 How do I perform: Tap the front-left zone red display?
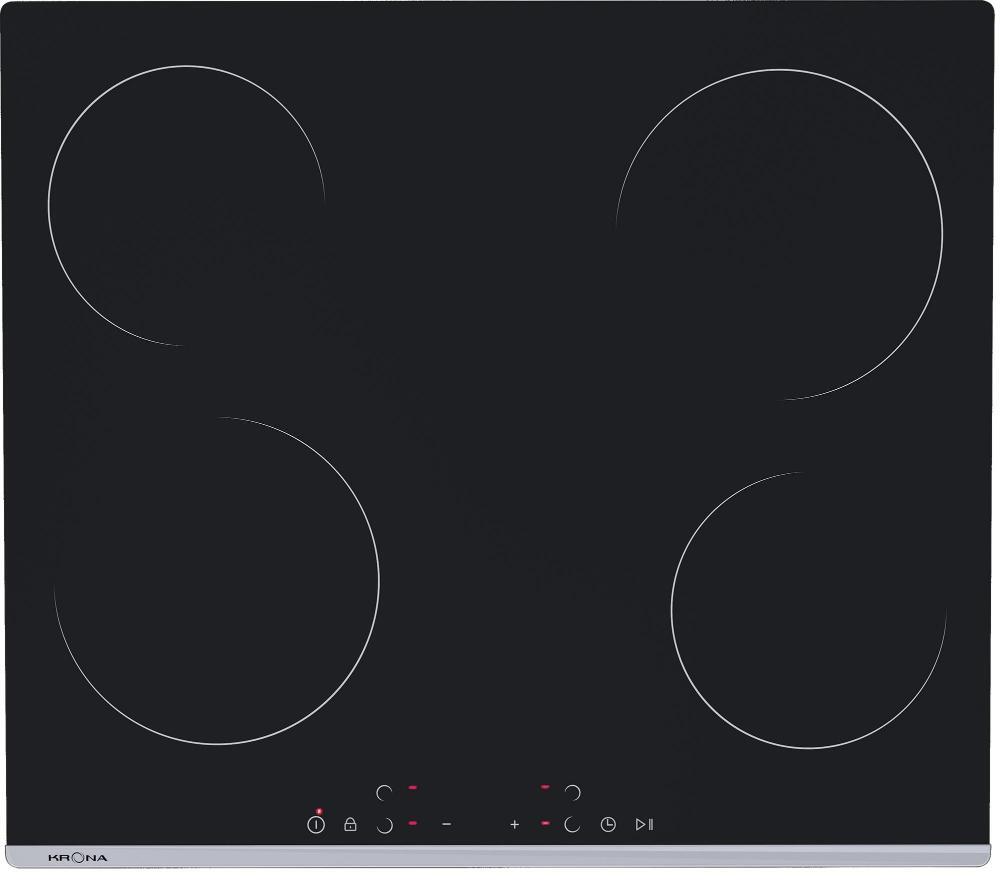[x=412, y=823]
